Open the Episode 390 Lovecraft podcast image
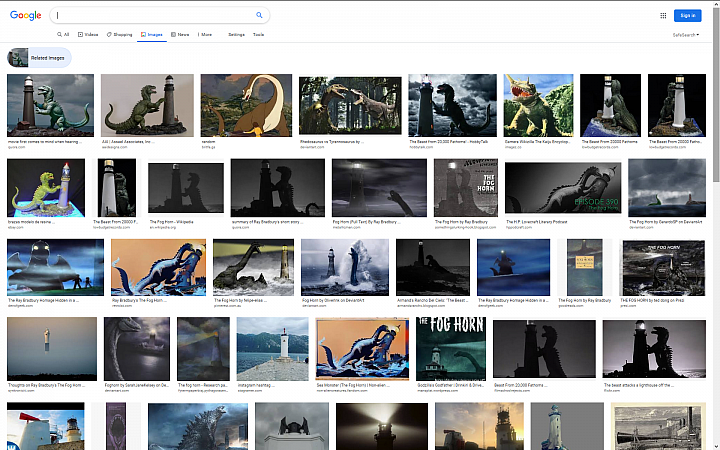This screenshot has height=450, width=720. 563,188
